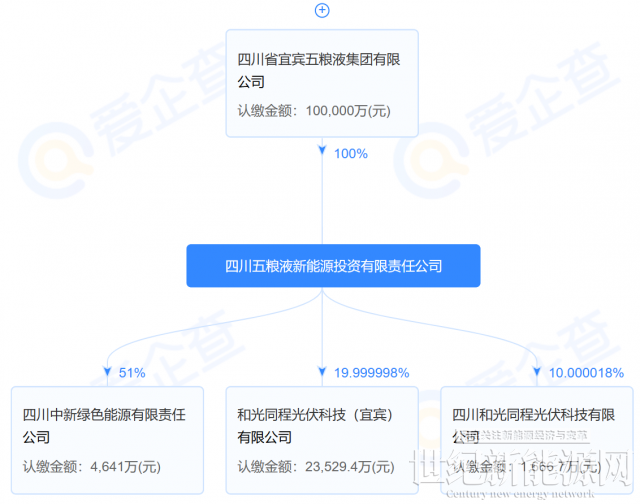
Task: Click 认缴金额 100,000万(元) text
Action: tap(314, 111)
